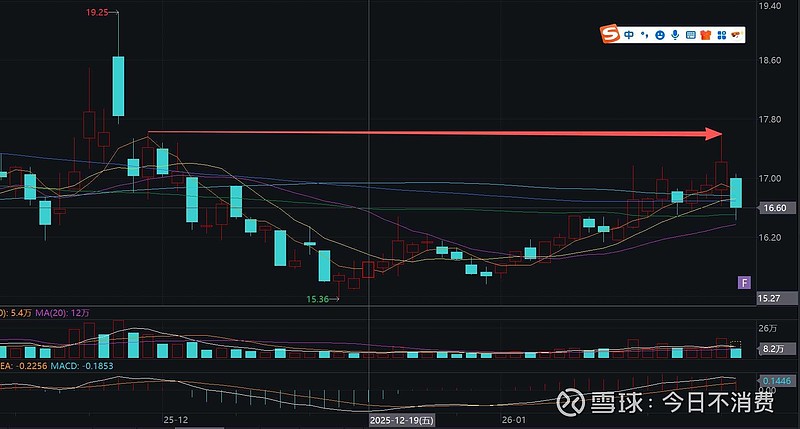Viewport: 800px width, 429px height.
Task: Click the Sogou avatar icon at toolbar end
Action: coord(736,35)
